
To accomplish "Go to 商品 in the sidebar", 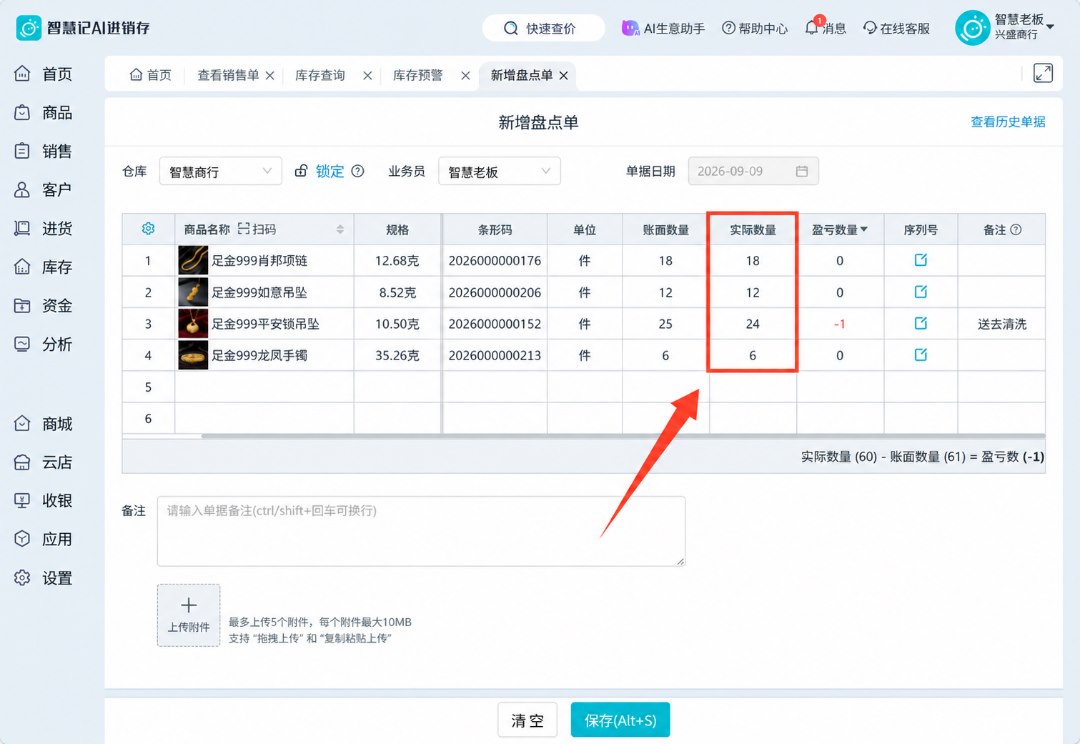I will (x=43, y=112).
